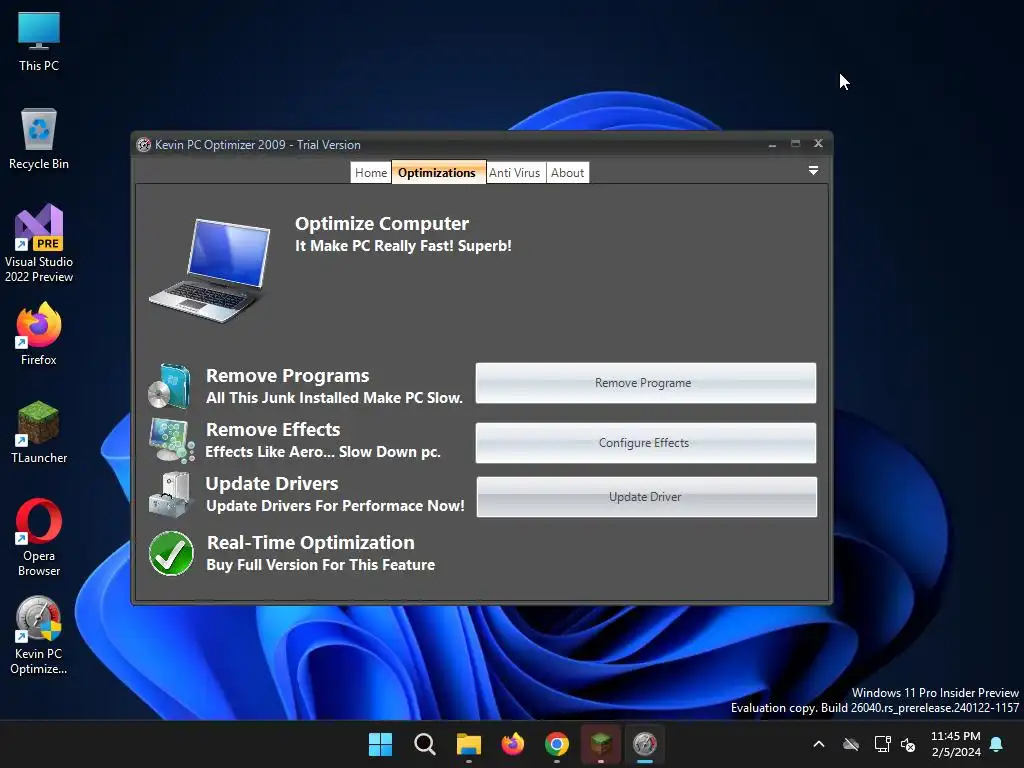
Task: Select This PC desktop icon
Action: point(39,42)
